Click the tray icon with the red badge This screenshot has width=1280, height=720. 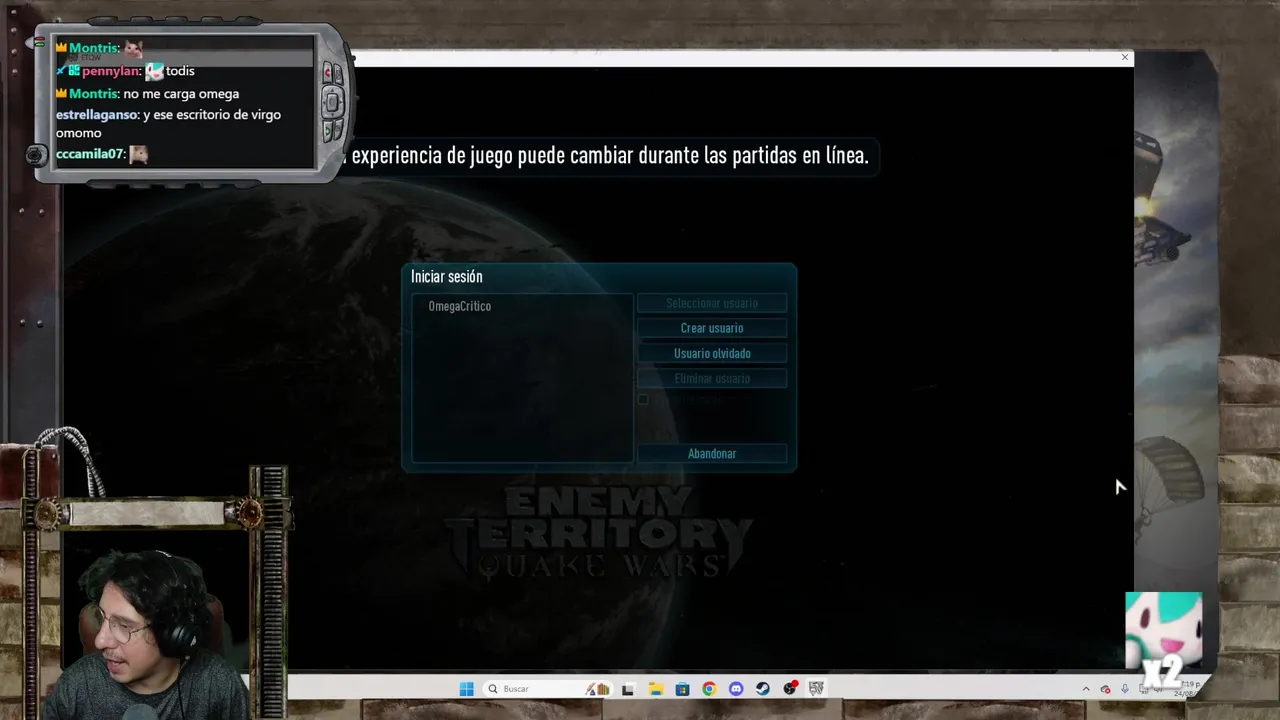(x=1105, y=689)
